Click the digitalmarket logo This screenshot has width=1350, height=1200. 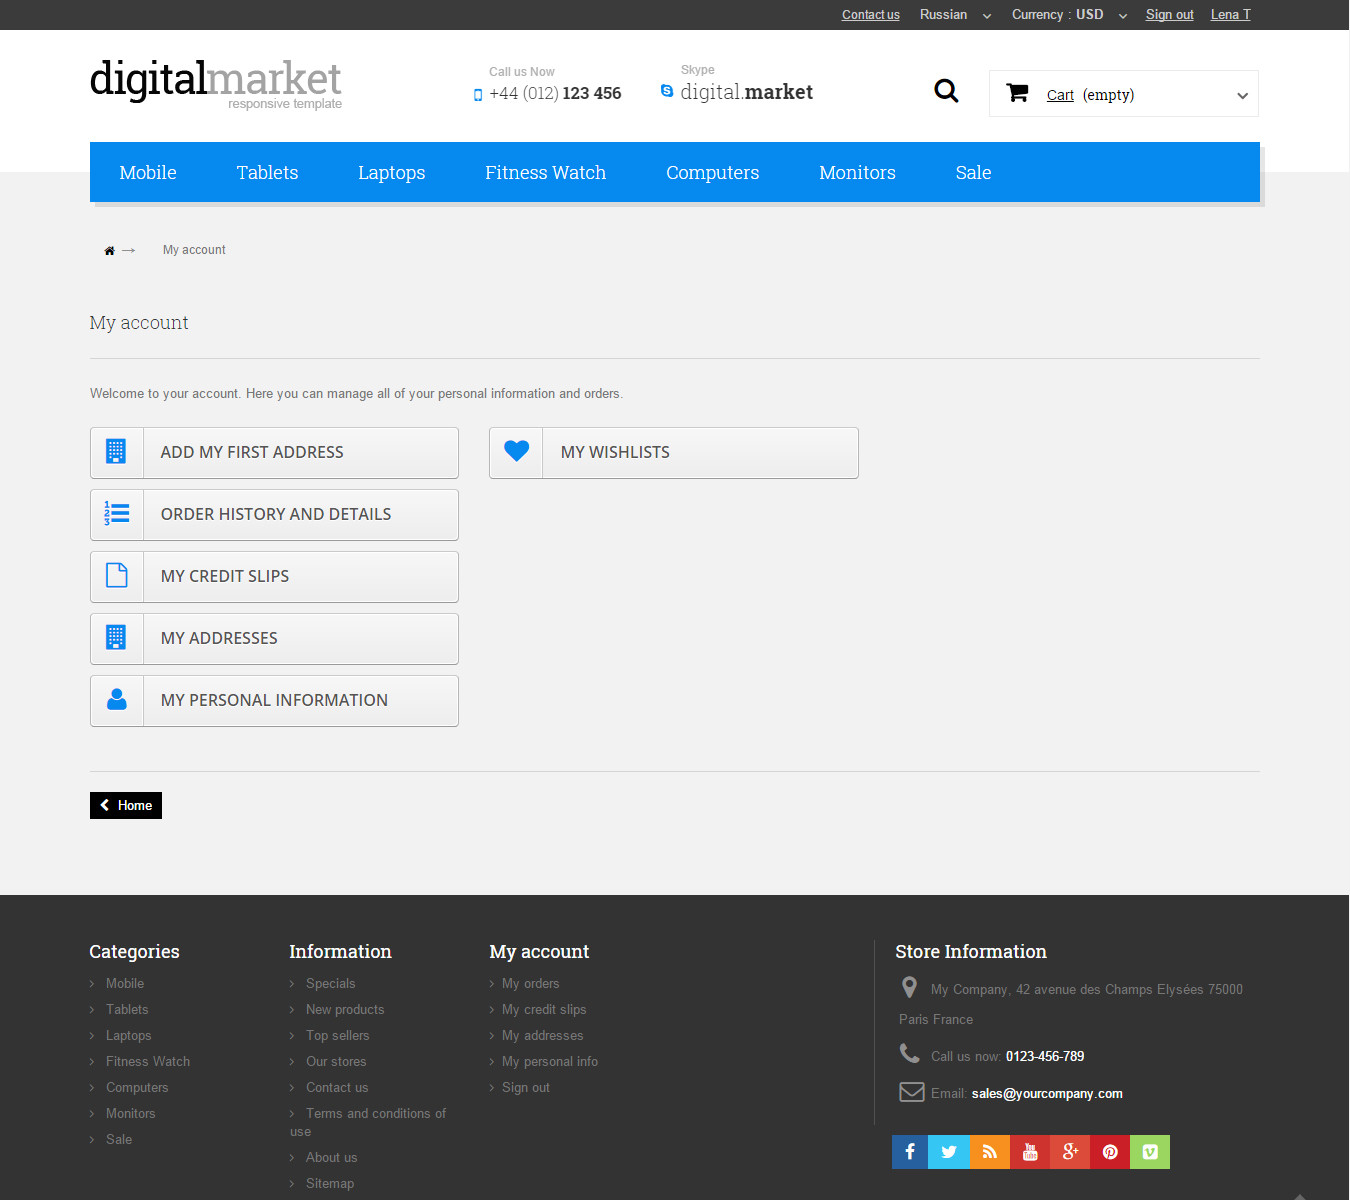(216, 84)
